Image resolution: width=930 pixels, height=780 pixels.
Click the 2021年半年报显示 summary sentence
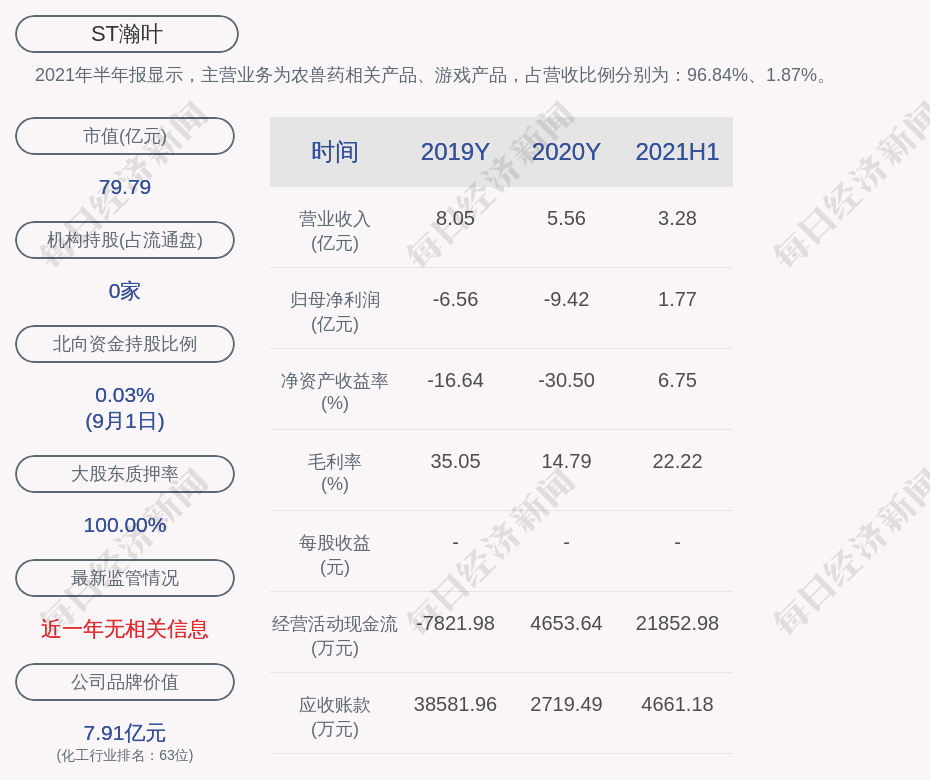pyautogui.click(x=432, y=75)
